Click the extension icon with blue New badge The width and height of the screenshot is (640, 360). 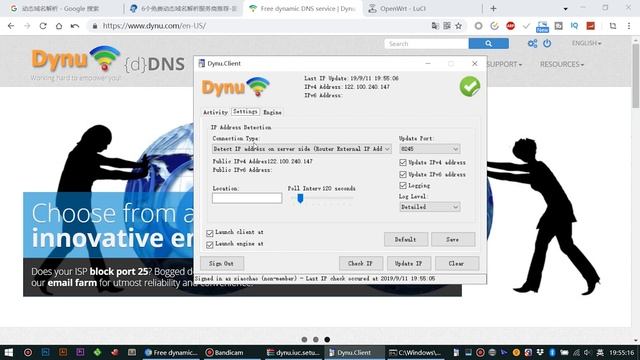pos(542,27)
